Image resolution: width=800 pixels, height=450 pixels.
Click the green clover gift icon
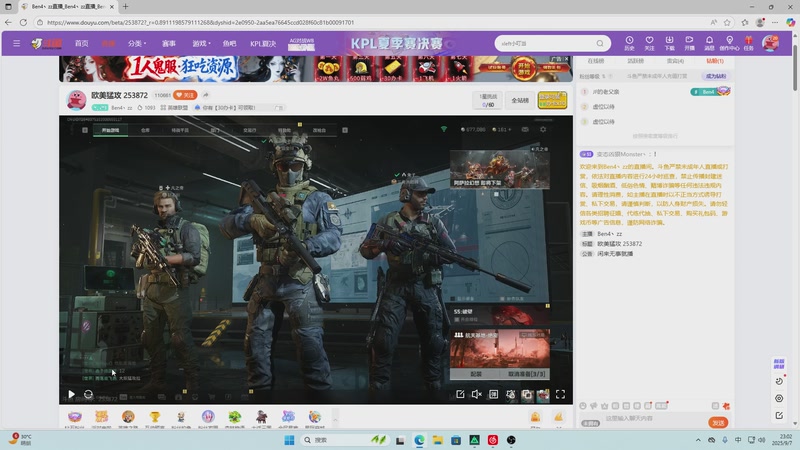click(x=235, y=417)
